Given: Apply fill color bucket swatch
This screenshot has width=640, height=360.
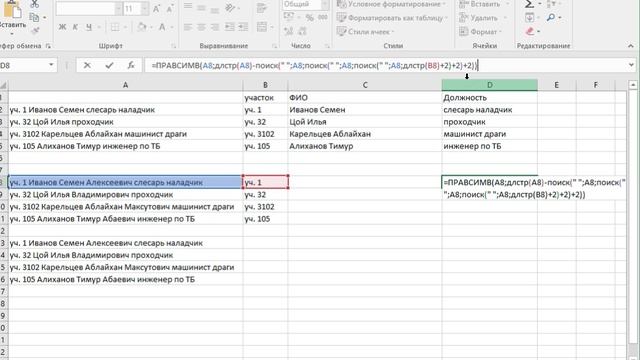Looking at the screenshot, I should coord(142,27).
